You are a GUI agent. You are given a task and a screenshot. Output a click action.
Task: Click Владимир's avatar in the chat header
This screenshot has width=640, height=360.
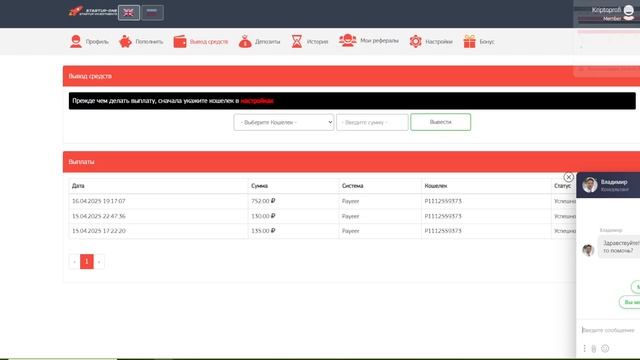[x=589, y=185]
